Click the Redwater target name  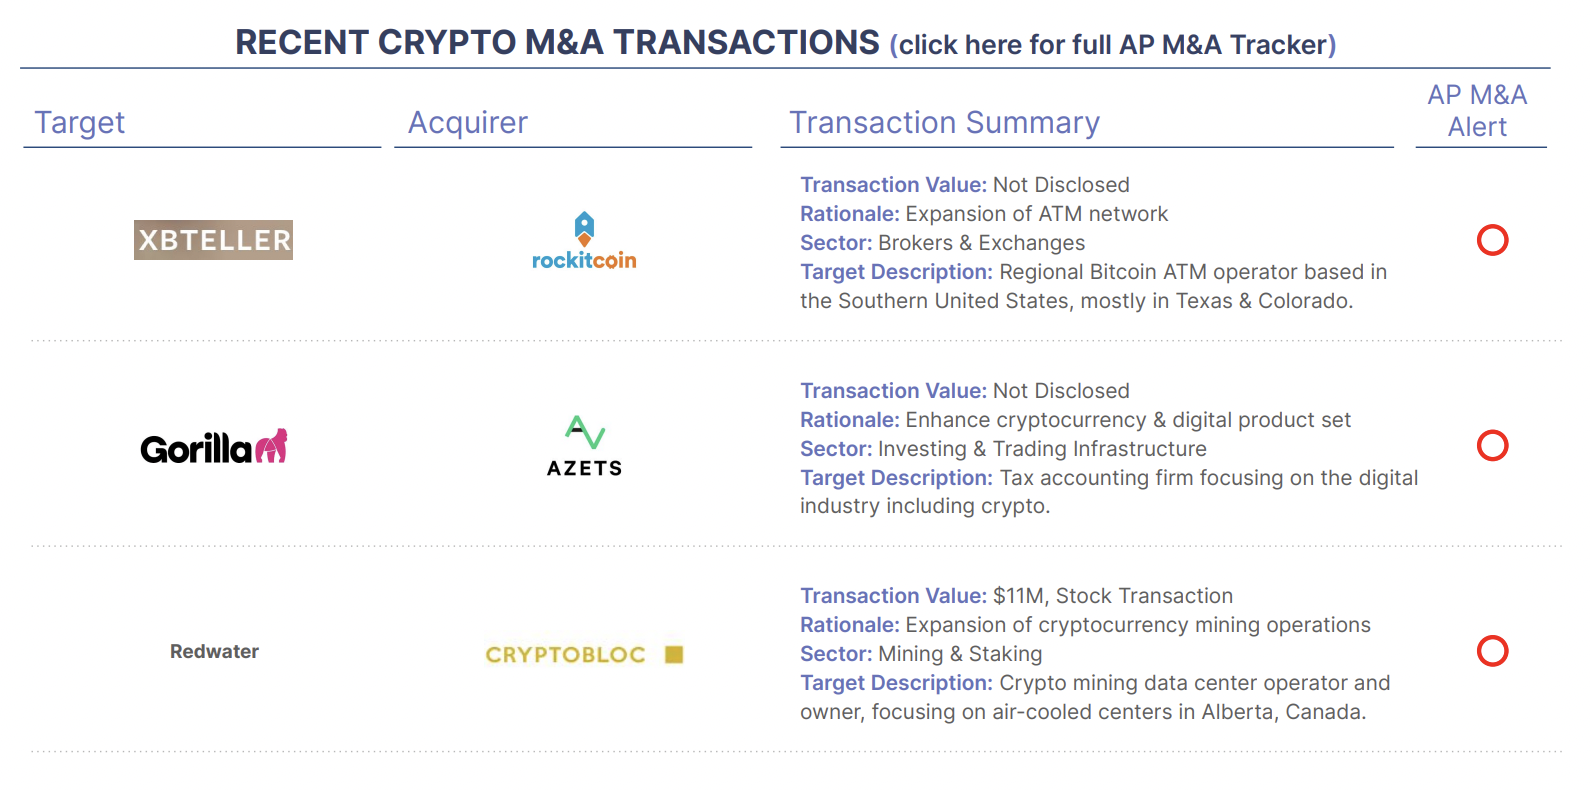tap(214, 652)
